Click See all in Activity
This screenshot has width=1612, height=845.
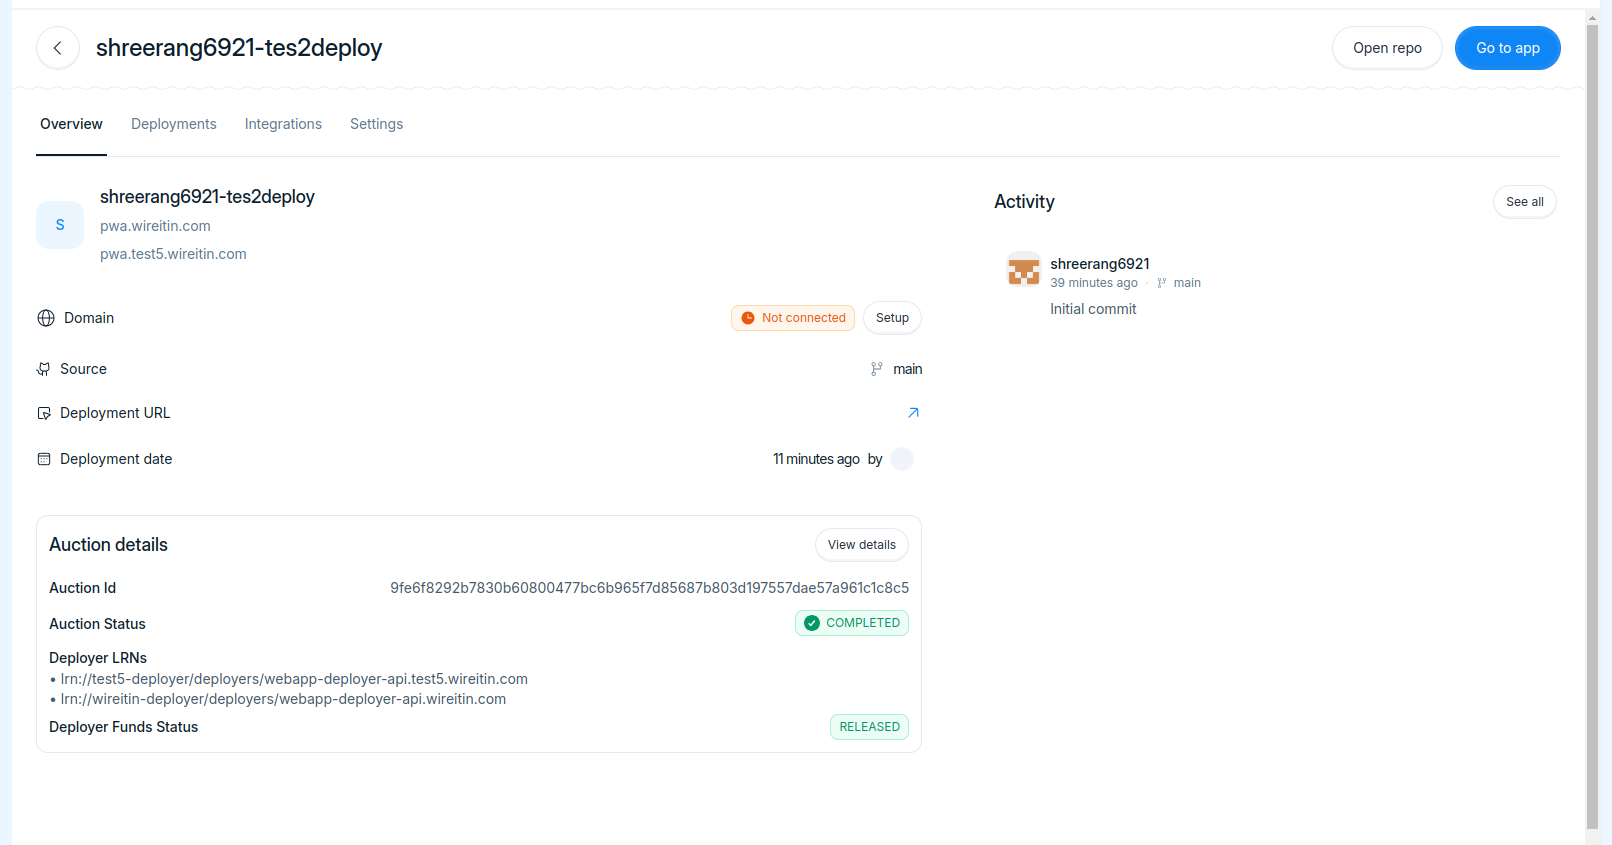[1524, 202]
